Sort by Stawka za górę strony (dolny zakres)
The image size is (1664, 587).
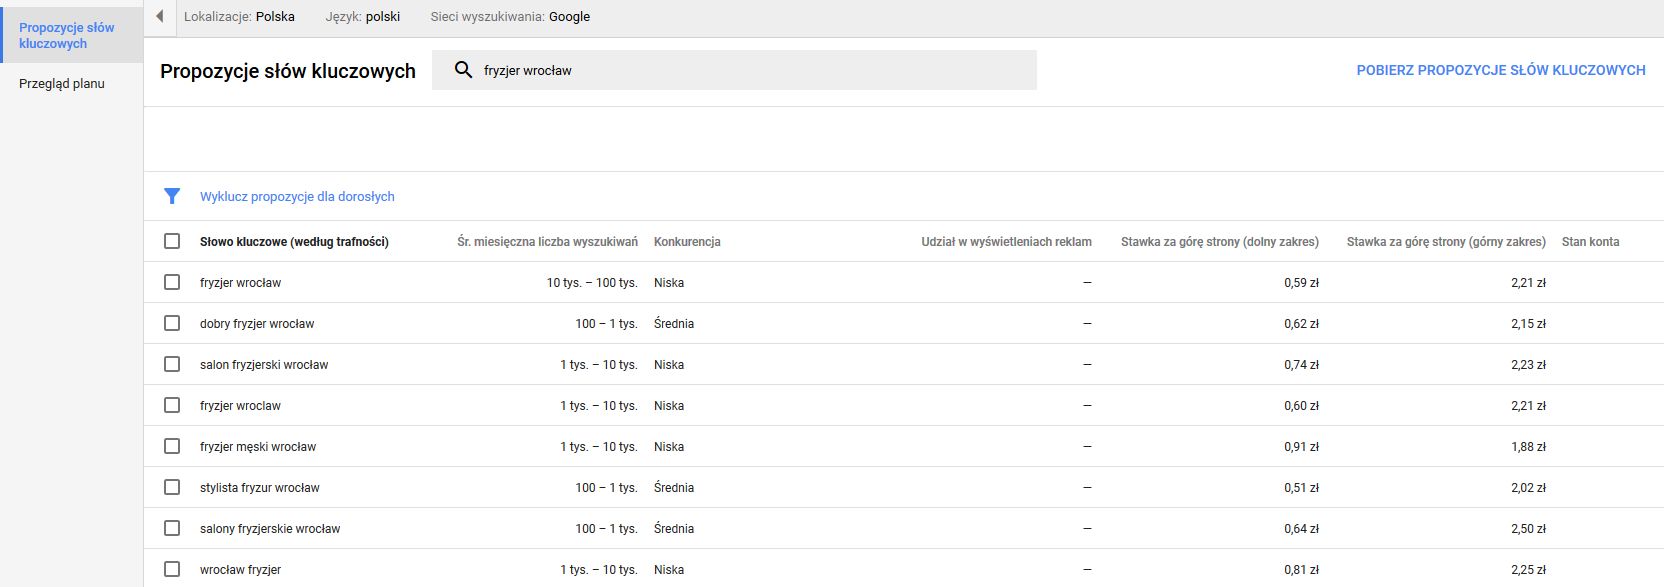coord(1220,241)
